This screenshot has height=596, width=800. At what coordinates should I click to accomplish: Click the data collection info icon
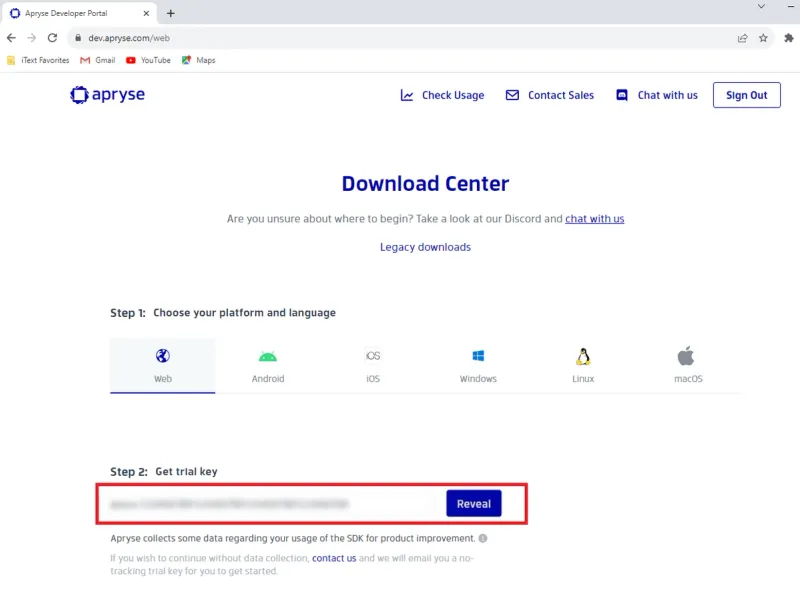[483, 538]
